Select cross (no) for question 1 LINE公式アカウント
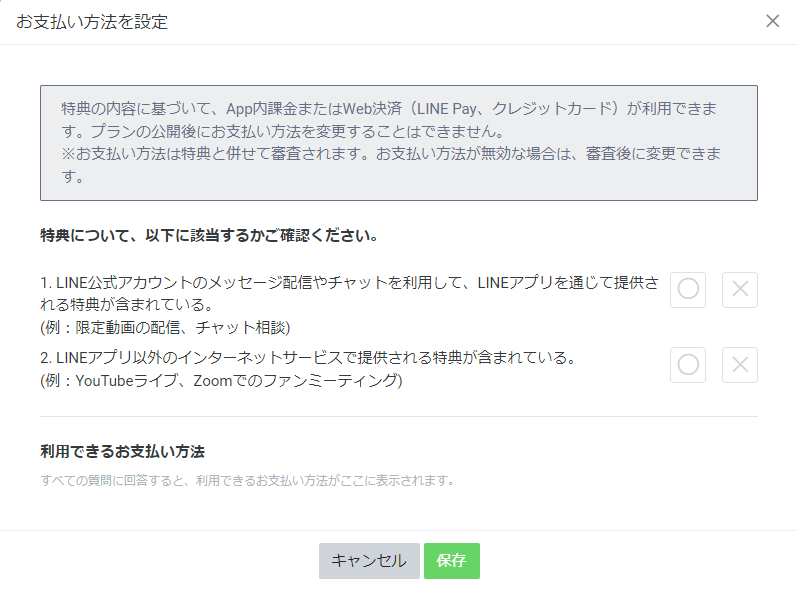Screen dimensions: 797x589 740,290
